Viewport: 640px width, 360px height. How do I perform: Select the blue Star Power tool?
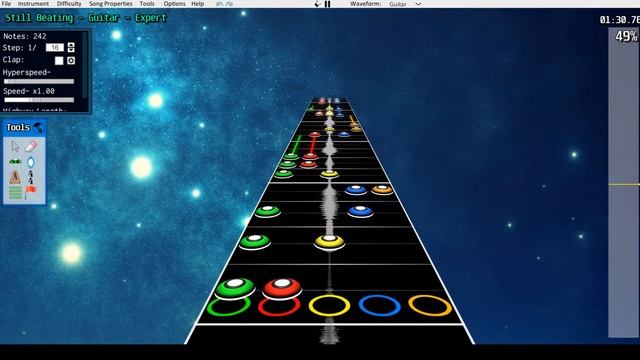tap(31, 162)
